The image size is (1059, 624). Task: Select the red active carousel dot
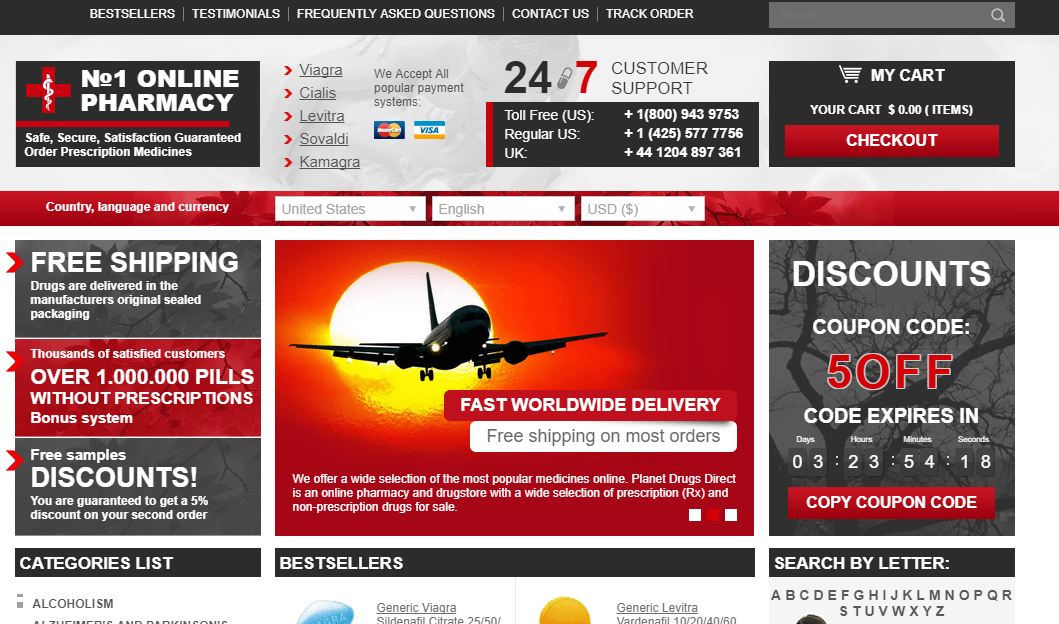713,515
